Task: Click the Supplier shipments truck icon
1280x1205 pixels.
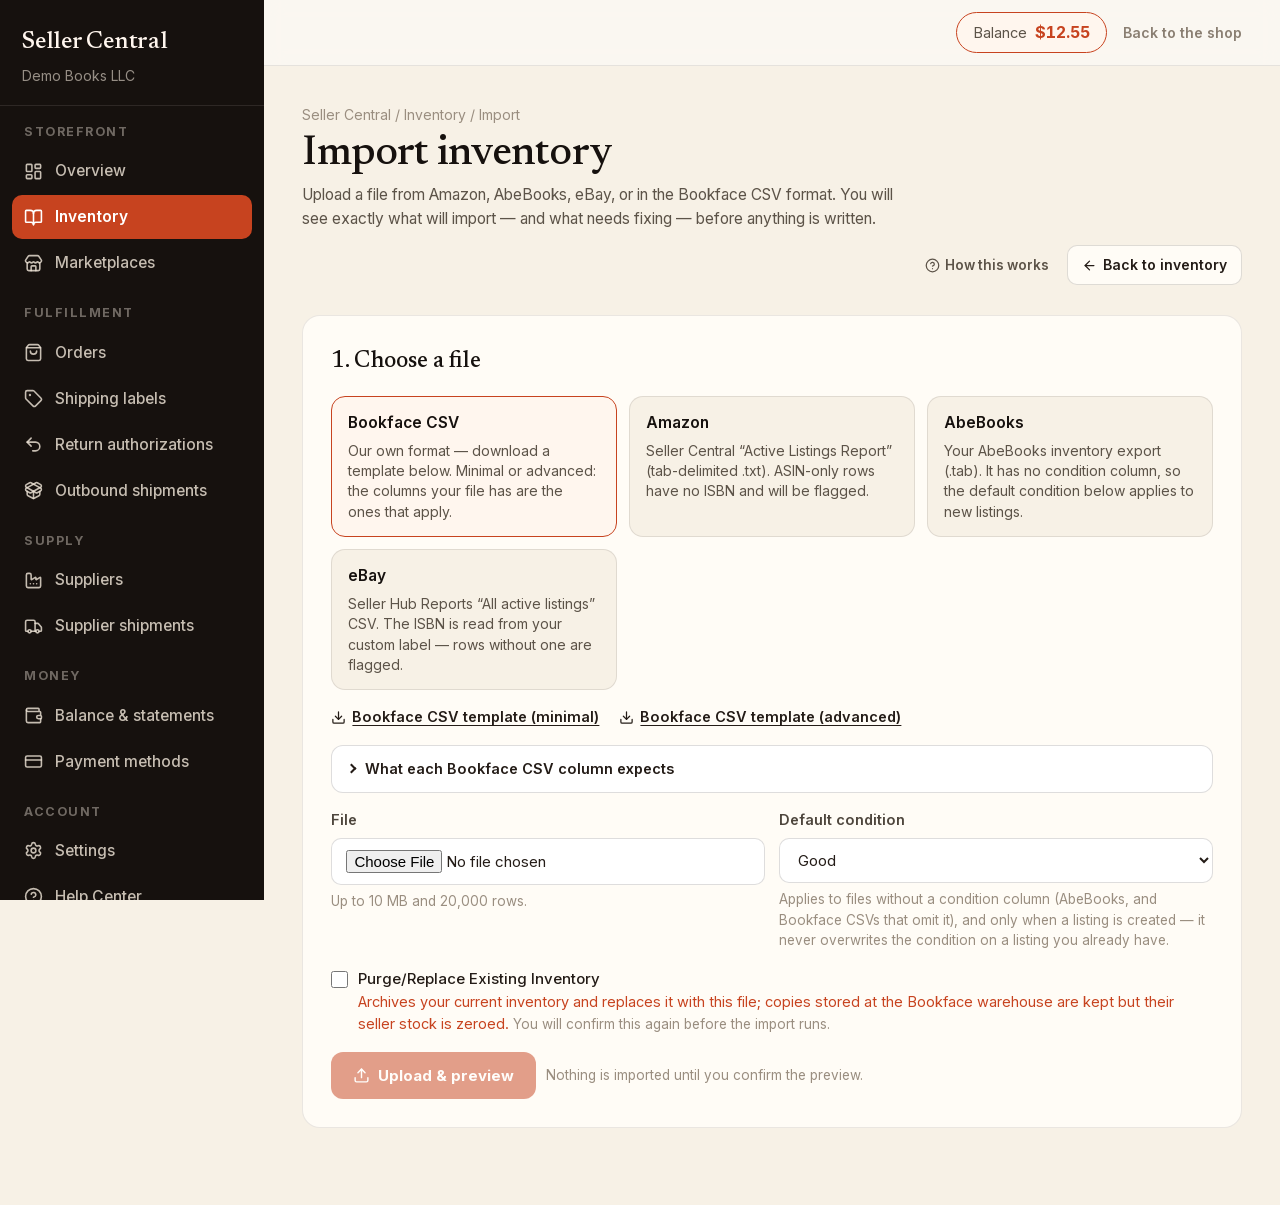Action: coord(34,626)
